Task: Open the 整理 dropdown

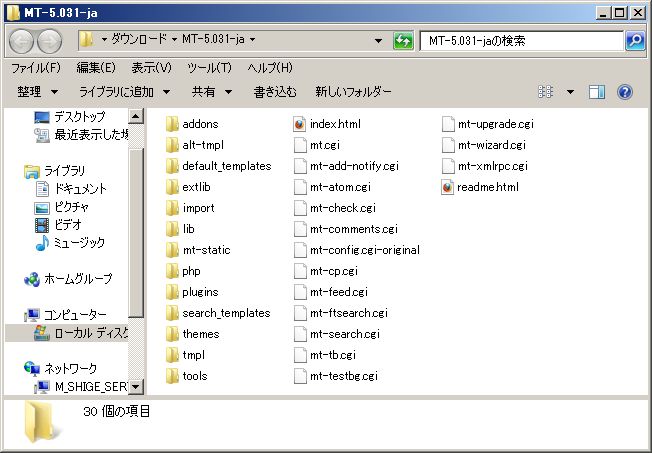Action: tap(37, 92)
